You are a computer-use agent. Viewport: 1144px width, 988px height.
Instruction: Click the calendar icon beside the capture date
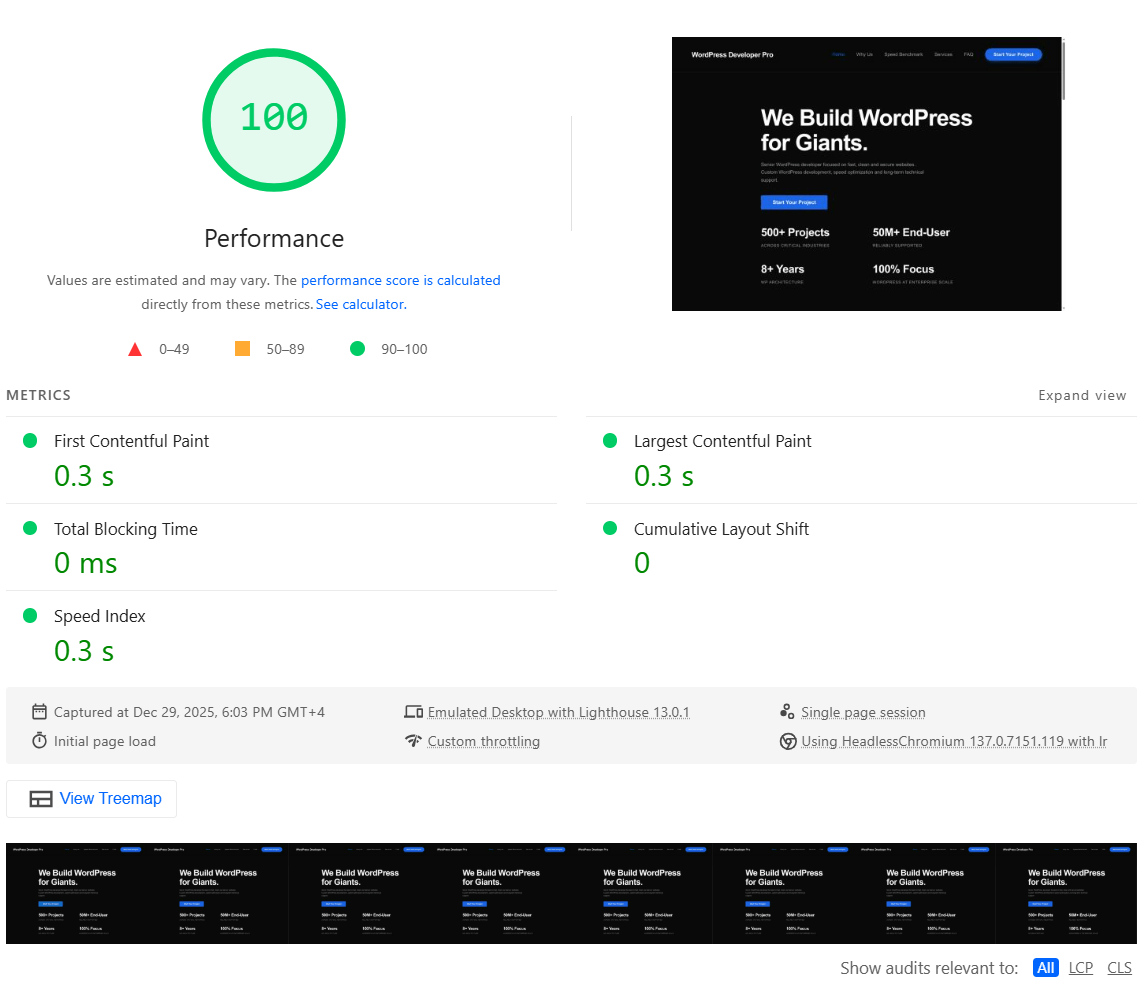(x=40, y=711)
